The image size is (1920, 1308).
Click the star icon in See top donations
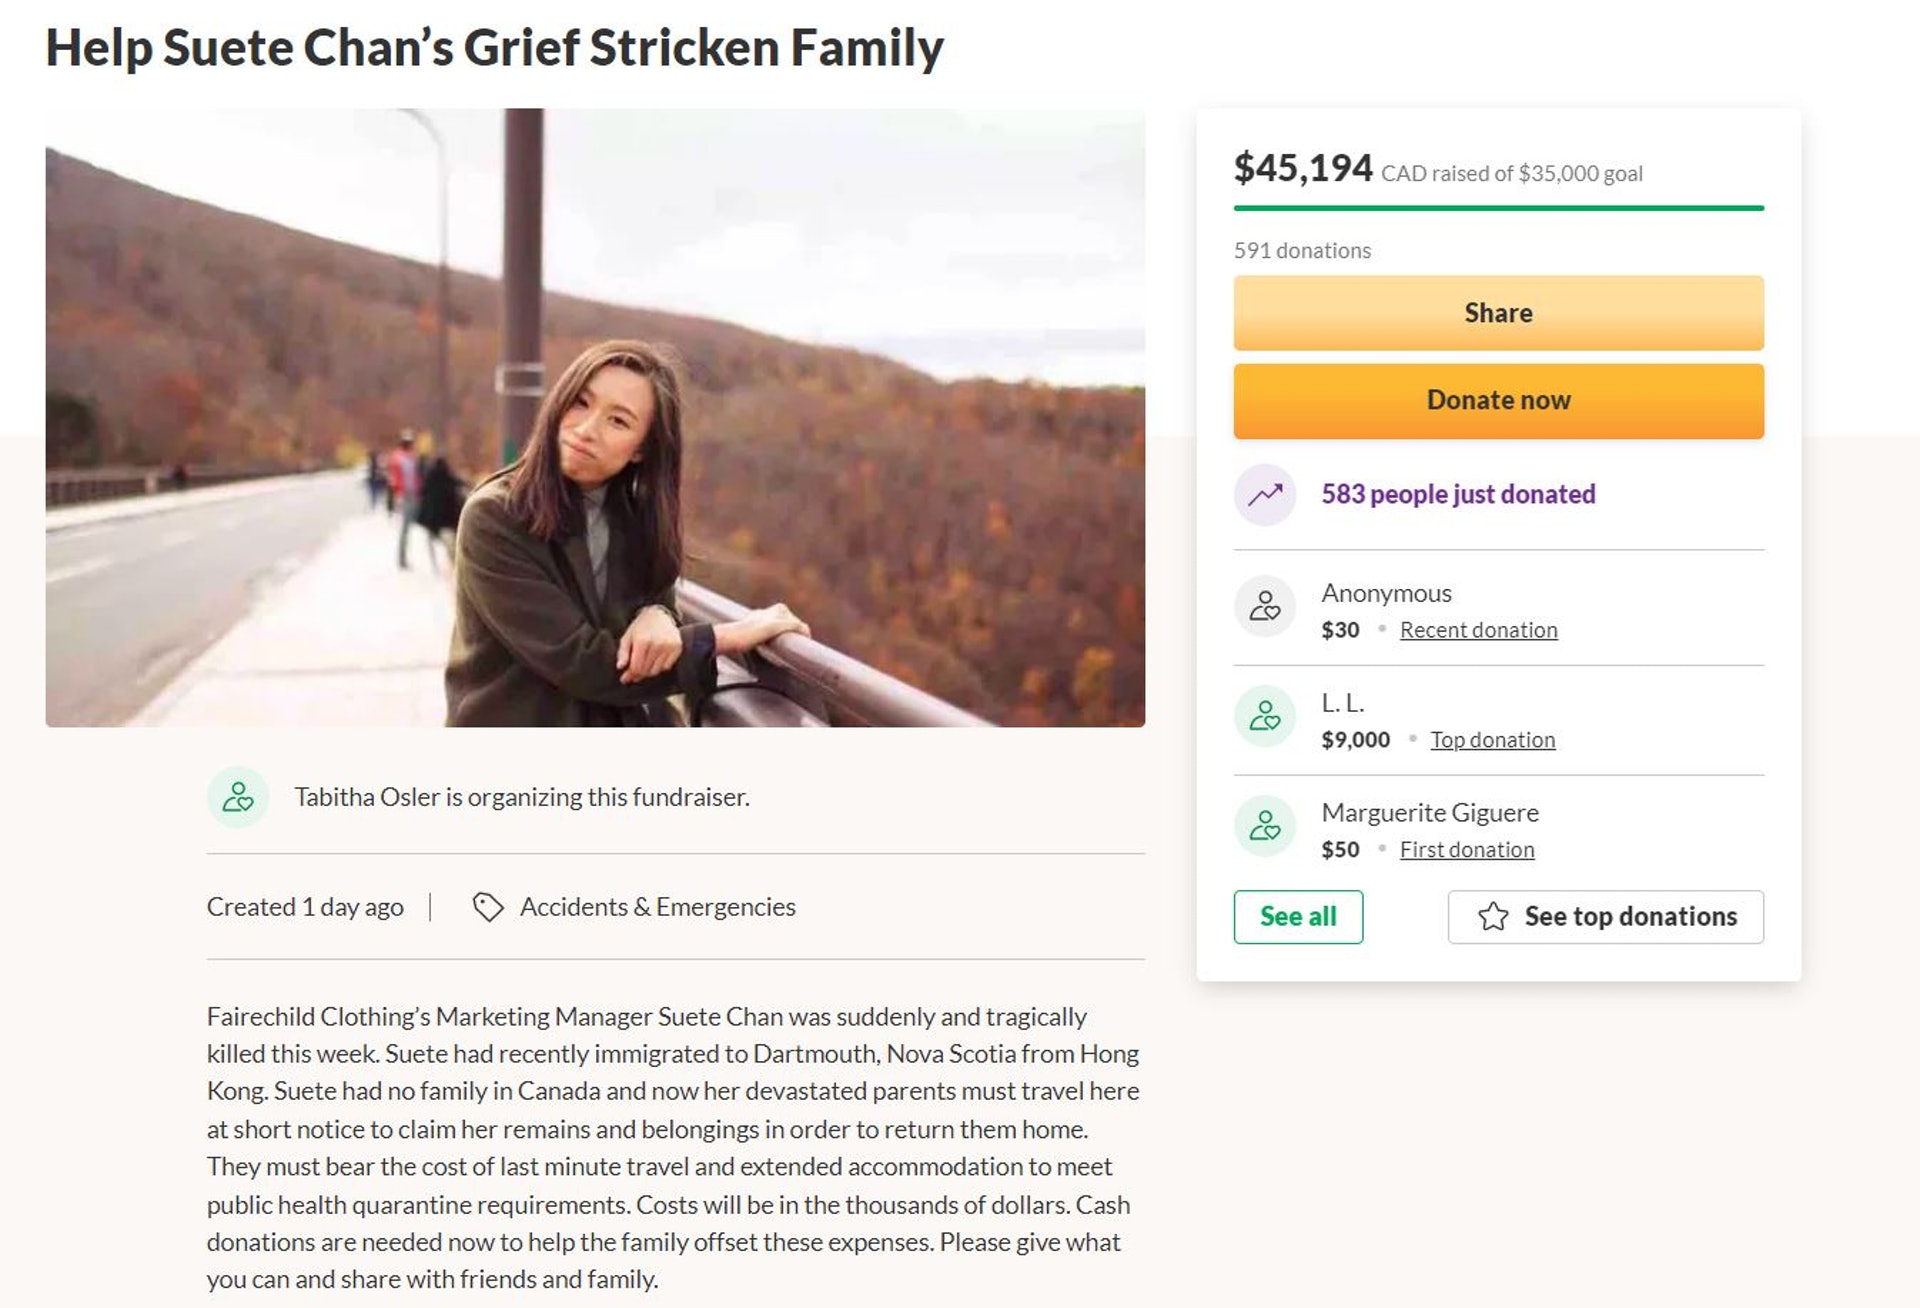coord(1492,917)
